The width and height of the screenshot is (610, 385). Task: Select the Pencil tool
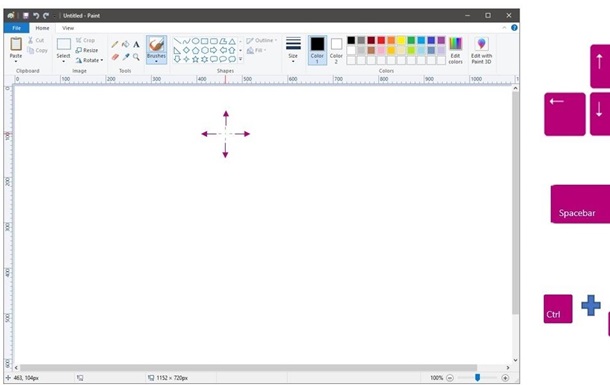point(115,44)
